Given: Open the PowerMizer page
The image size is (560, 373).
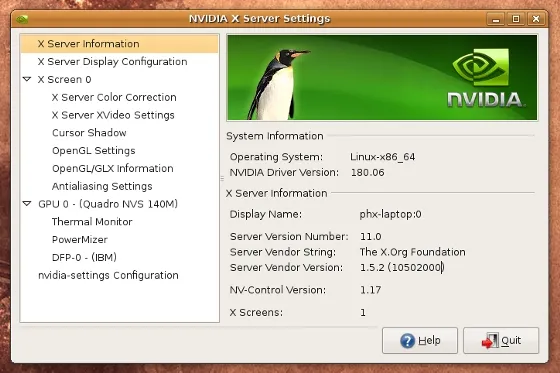Looking at the screenshot, I should [80, 239].
